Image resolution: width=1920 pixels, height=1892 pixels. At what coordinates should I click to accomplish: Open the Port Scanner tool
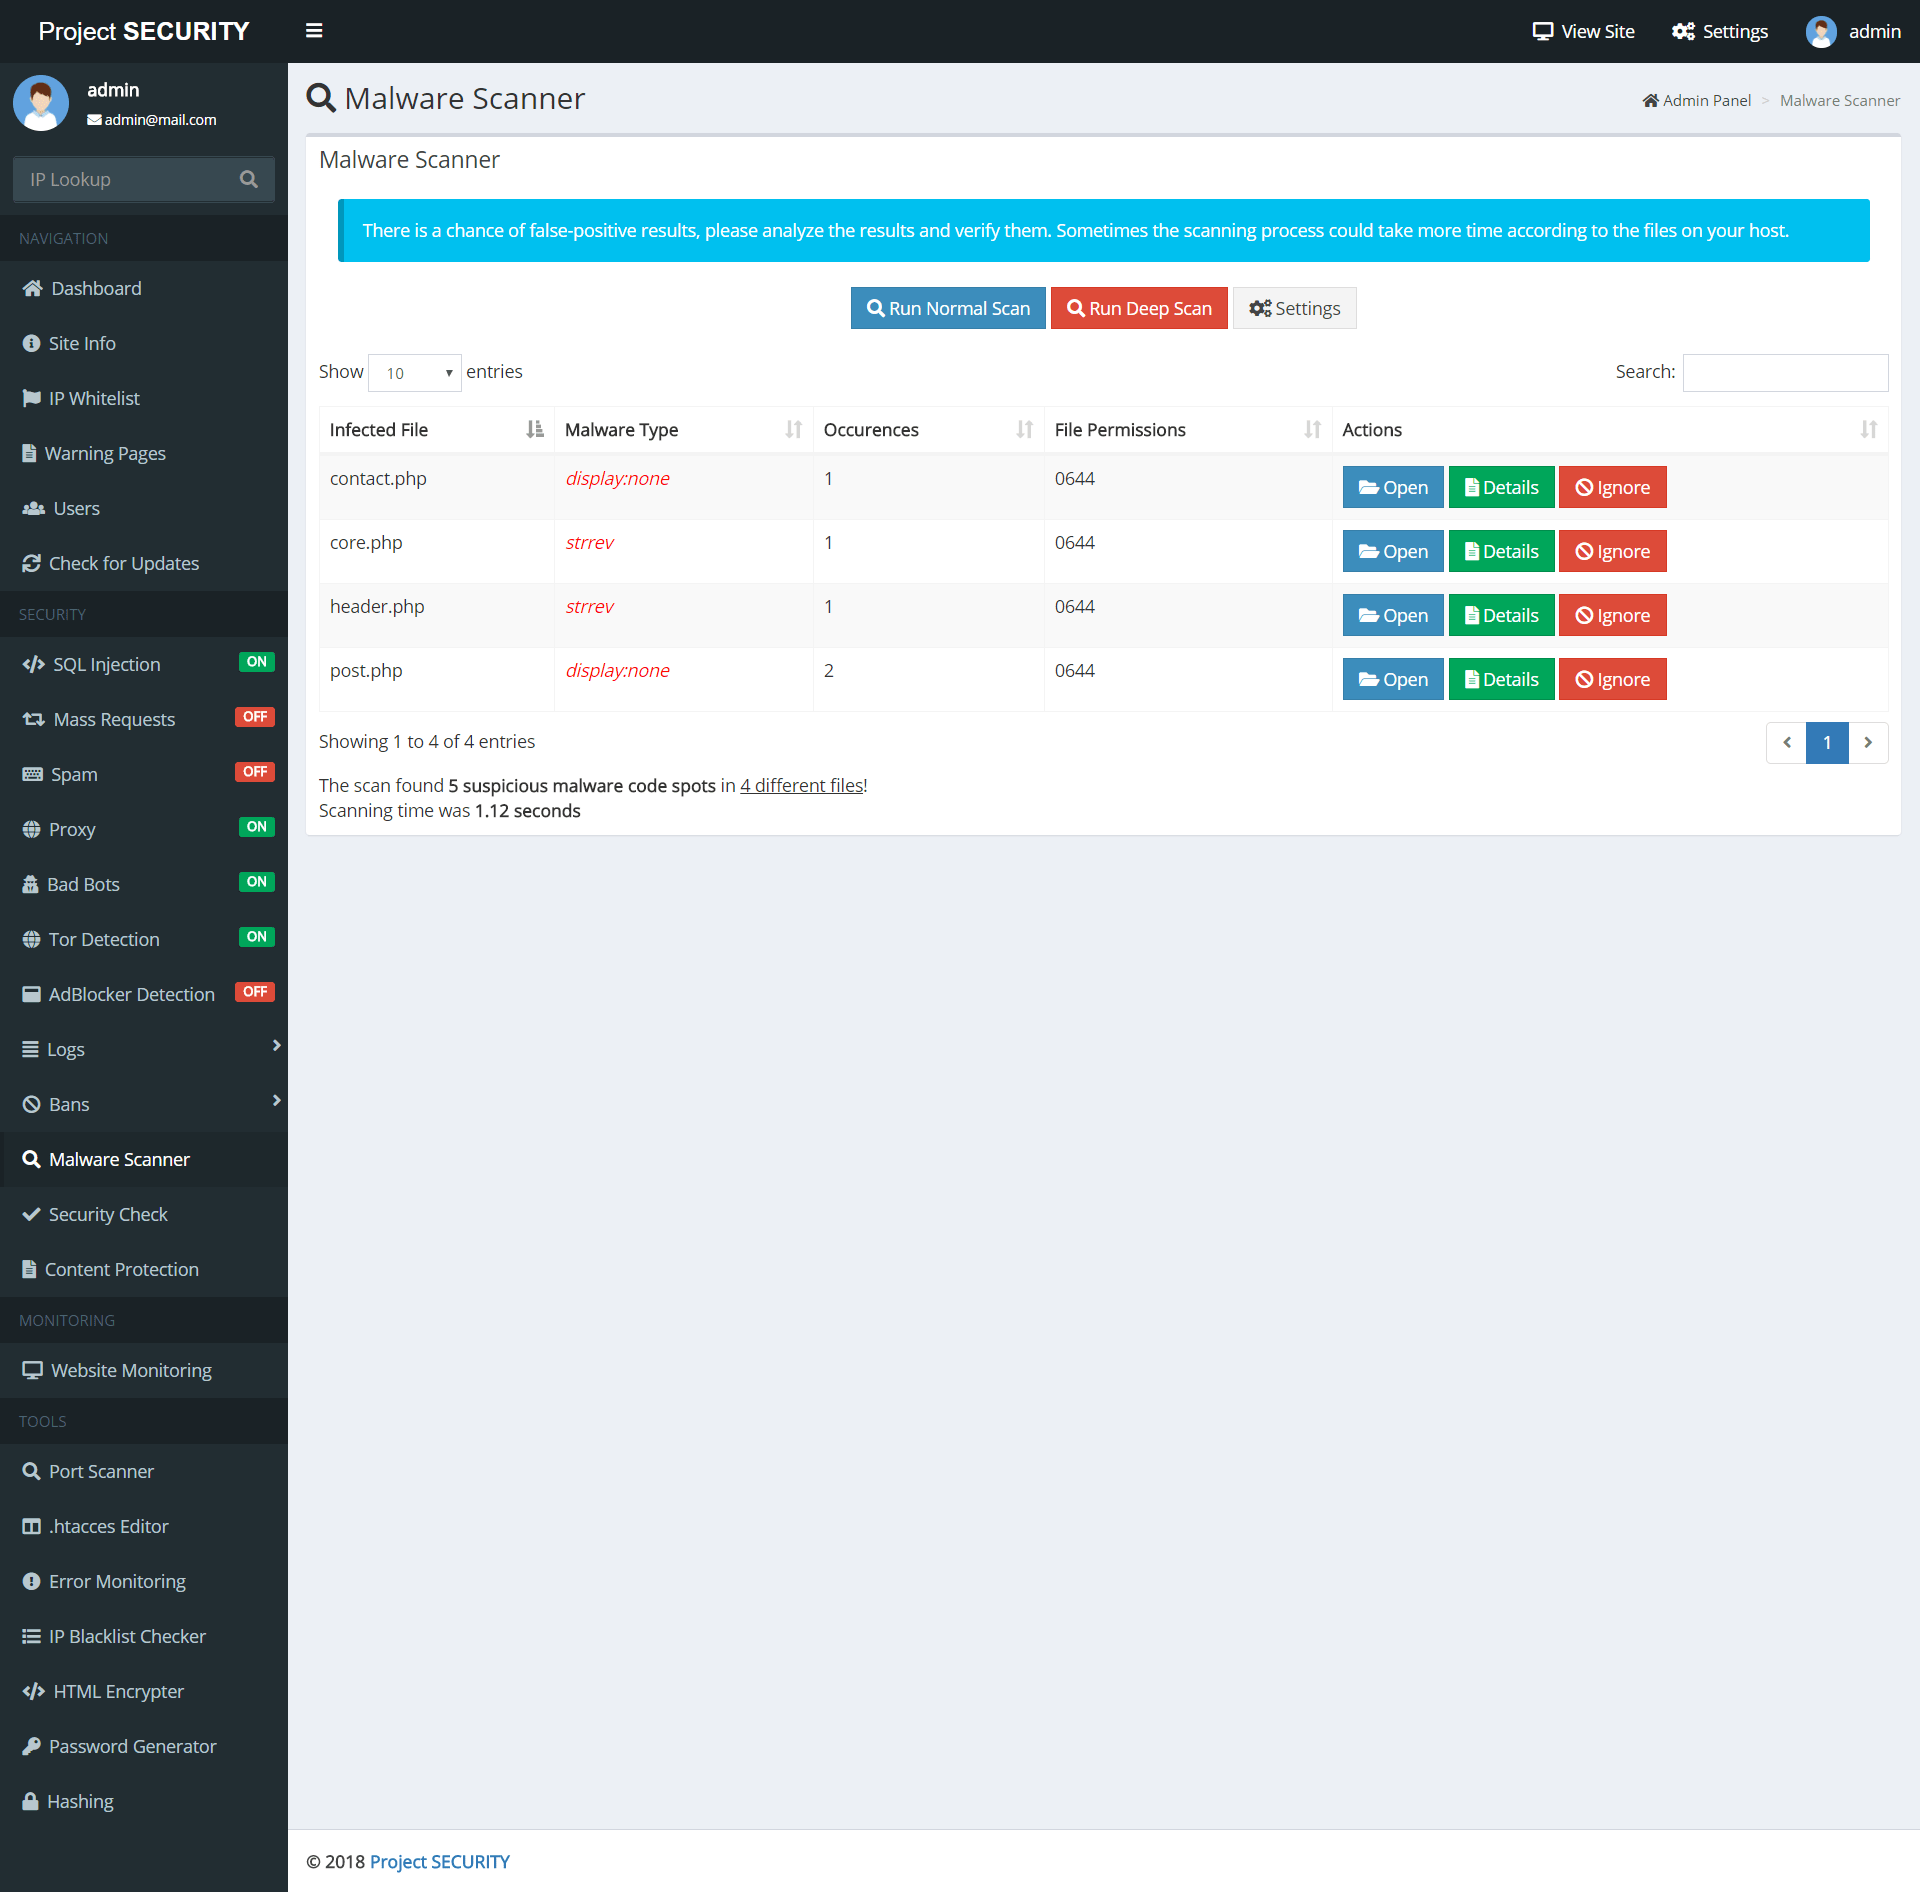(101, 1471)
